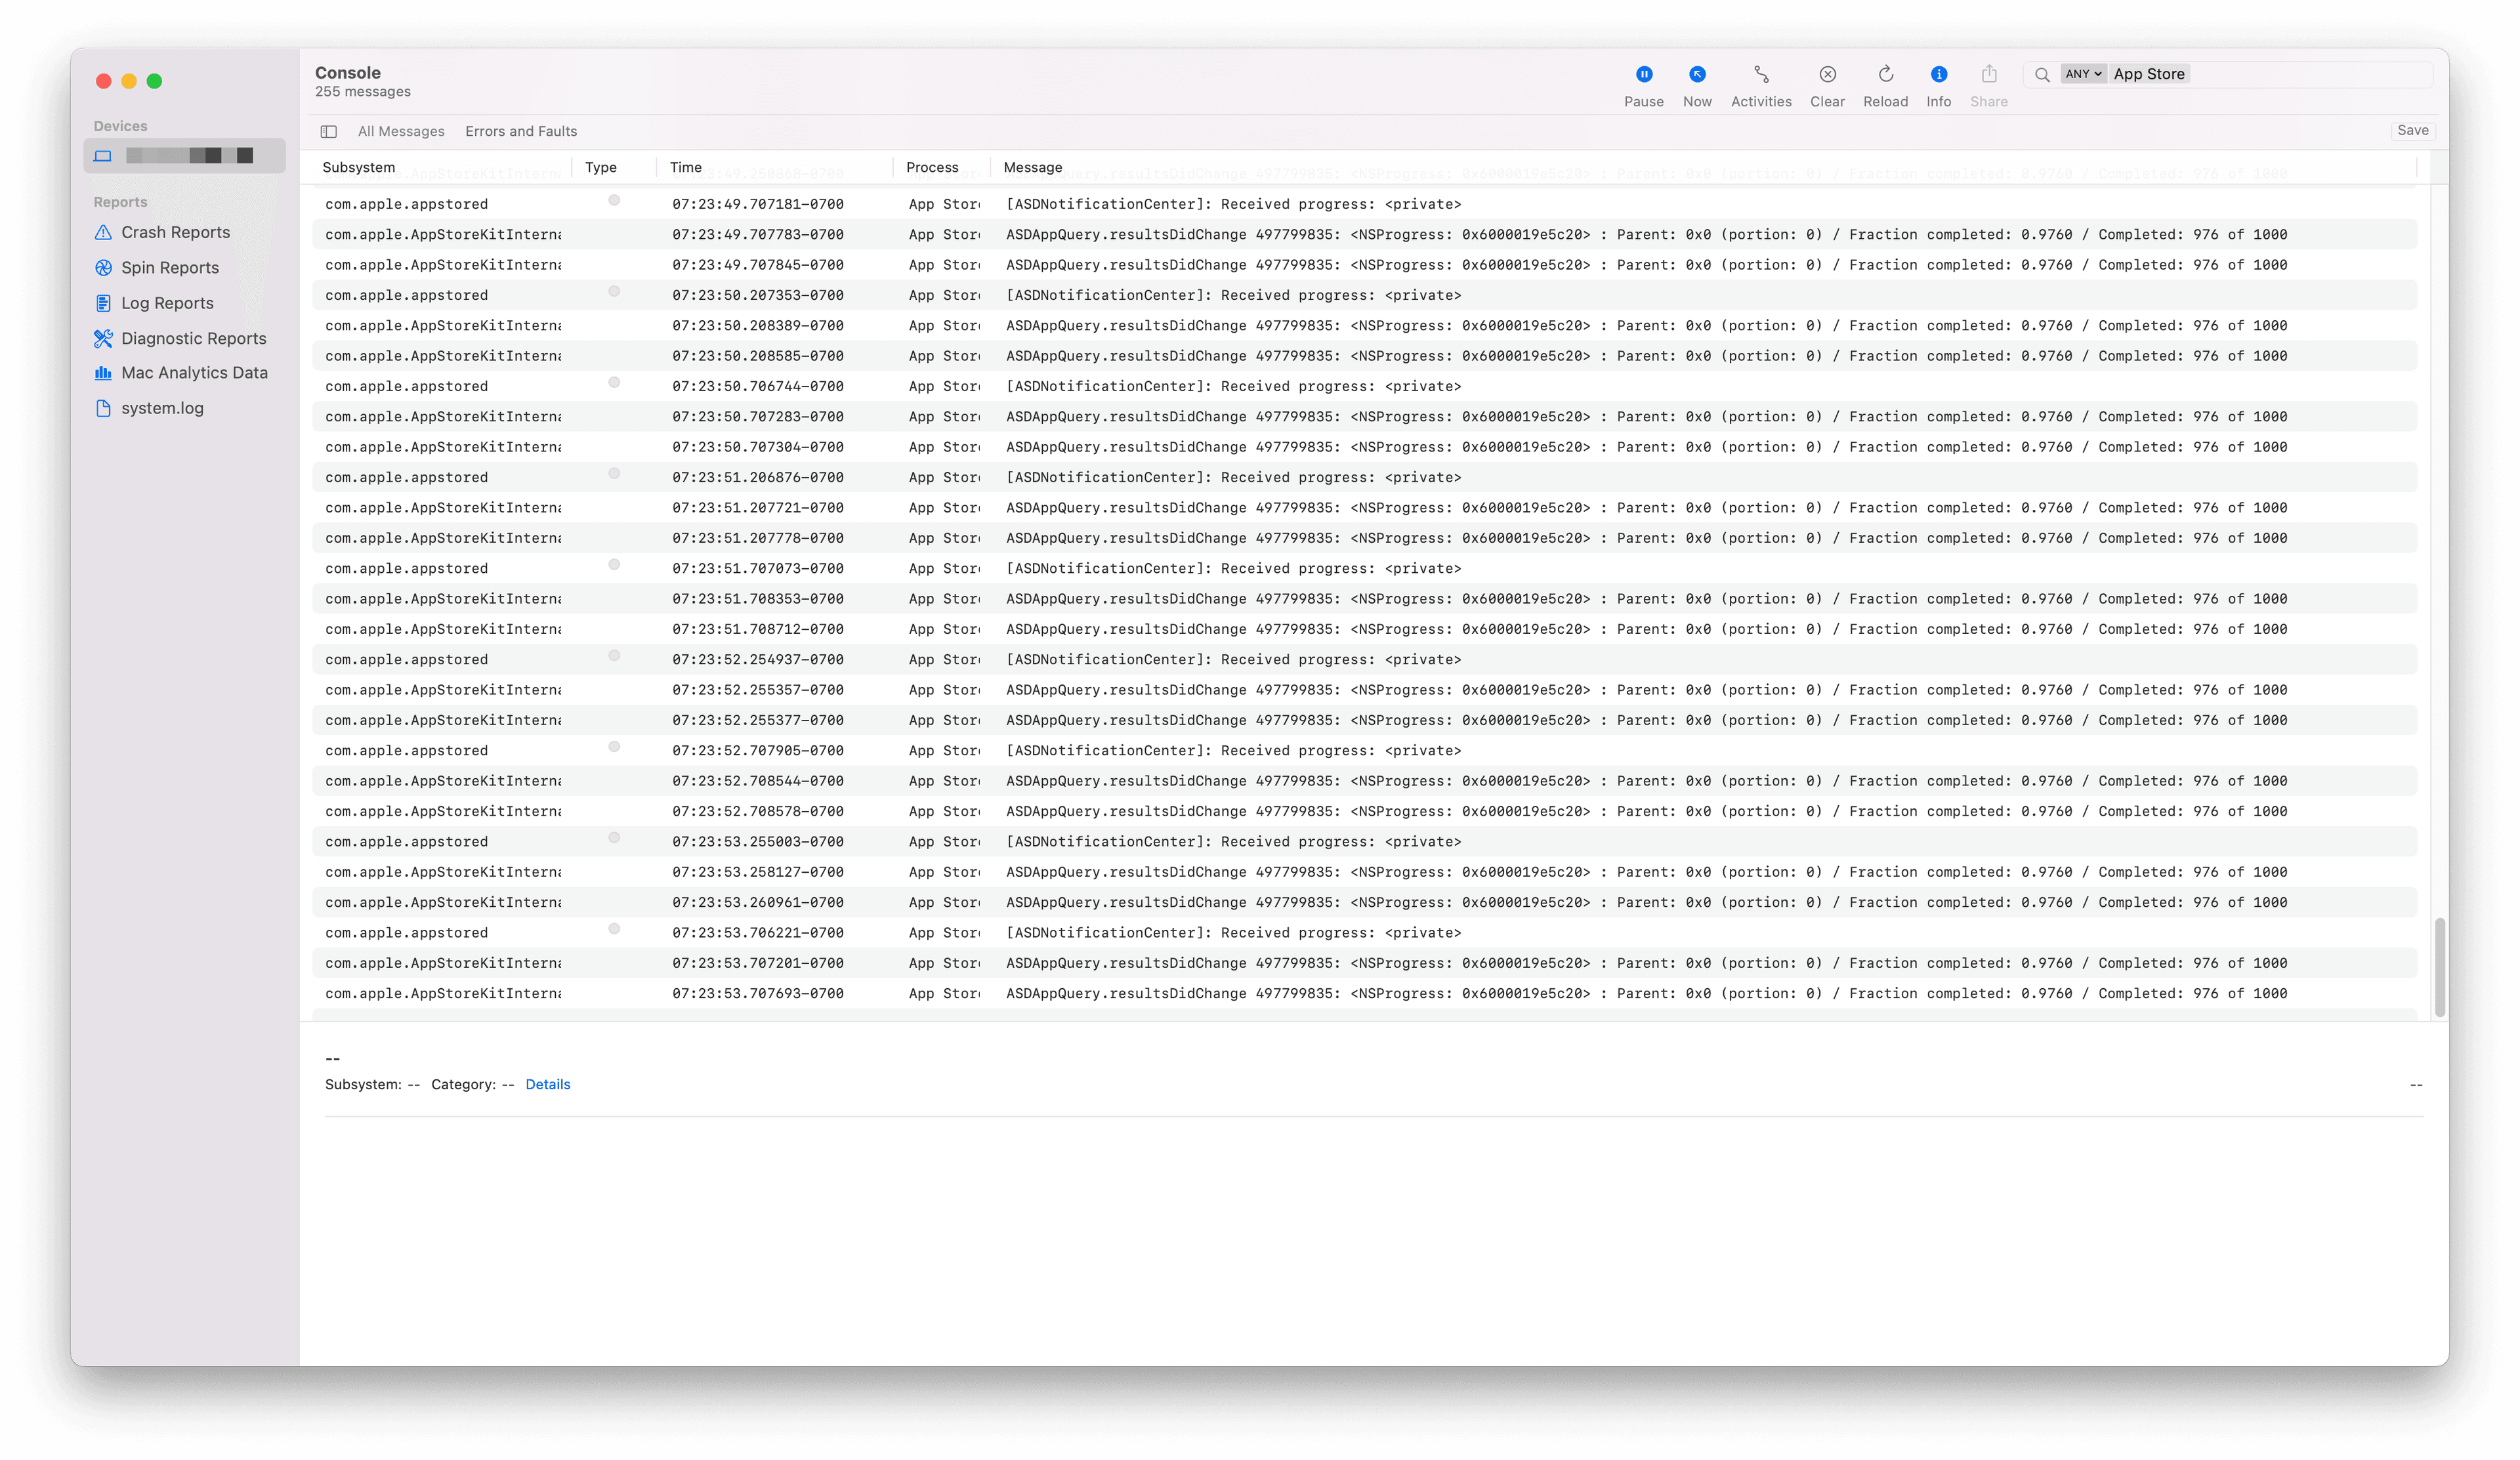Viewport: 2520px width, 1460px height.
Task: Click the Save button
Action: tap(2413, 130)
